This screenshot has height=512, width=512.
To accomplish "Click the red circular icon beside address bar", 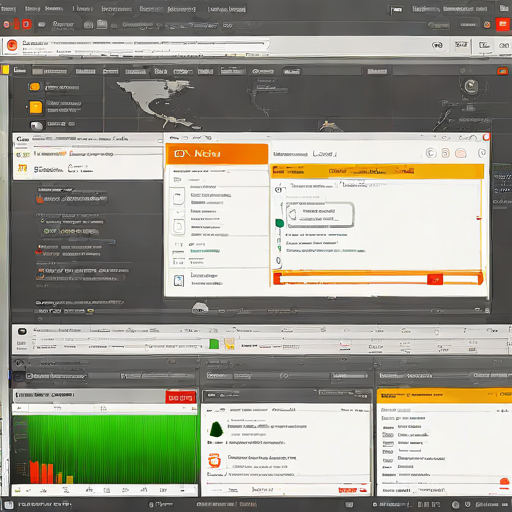I will [x=12, y=45].
